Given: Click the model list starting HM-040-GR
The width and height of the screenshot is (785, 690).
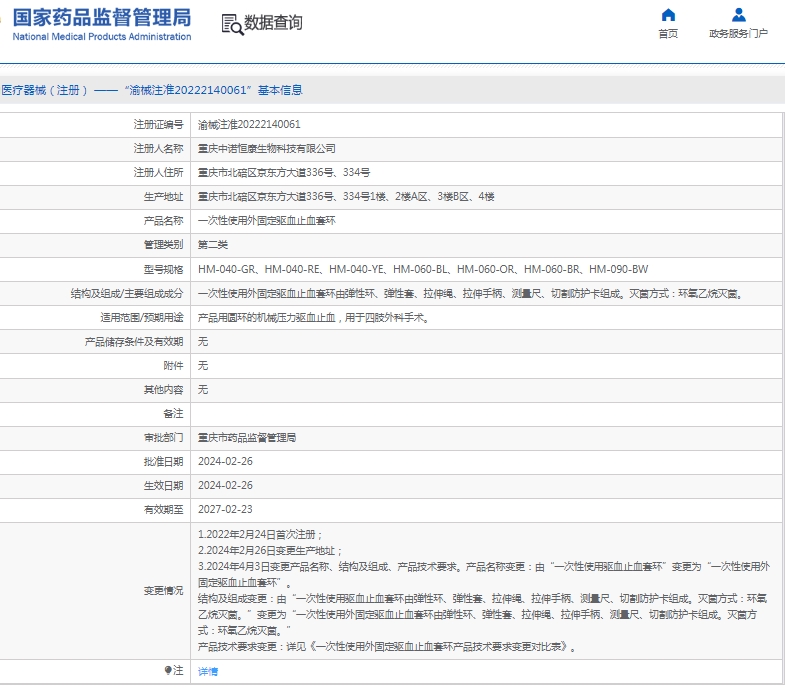Looking at the screenshot, I should [x=423, y=269].
